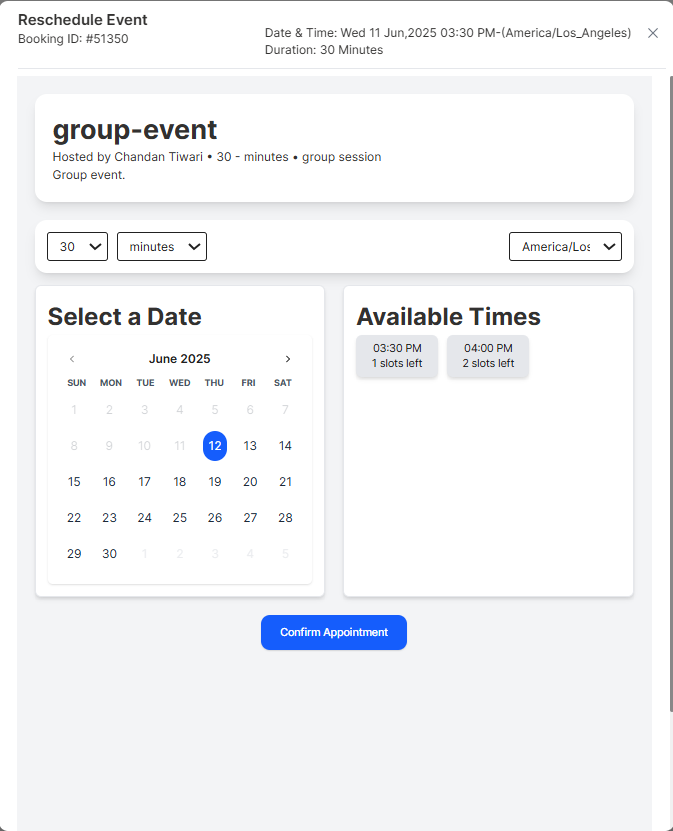Image resolution: width=673 pixels, height=831 pixels.
Task: Open the America/Los_Angeles timezone dropdown
Action: [x=565, y=246]
